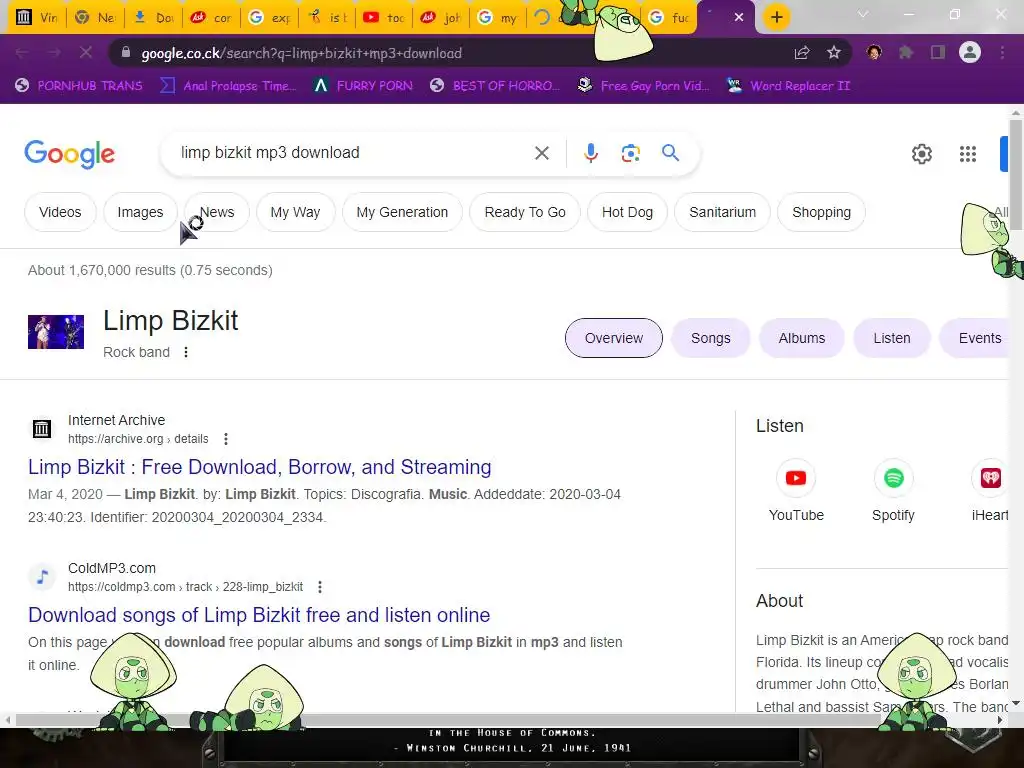Open more options for Internet Archive result
This screenshot has width=1024, height=768.
[x=226, y=439]
